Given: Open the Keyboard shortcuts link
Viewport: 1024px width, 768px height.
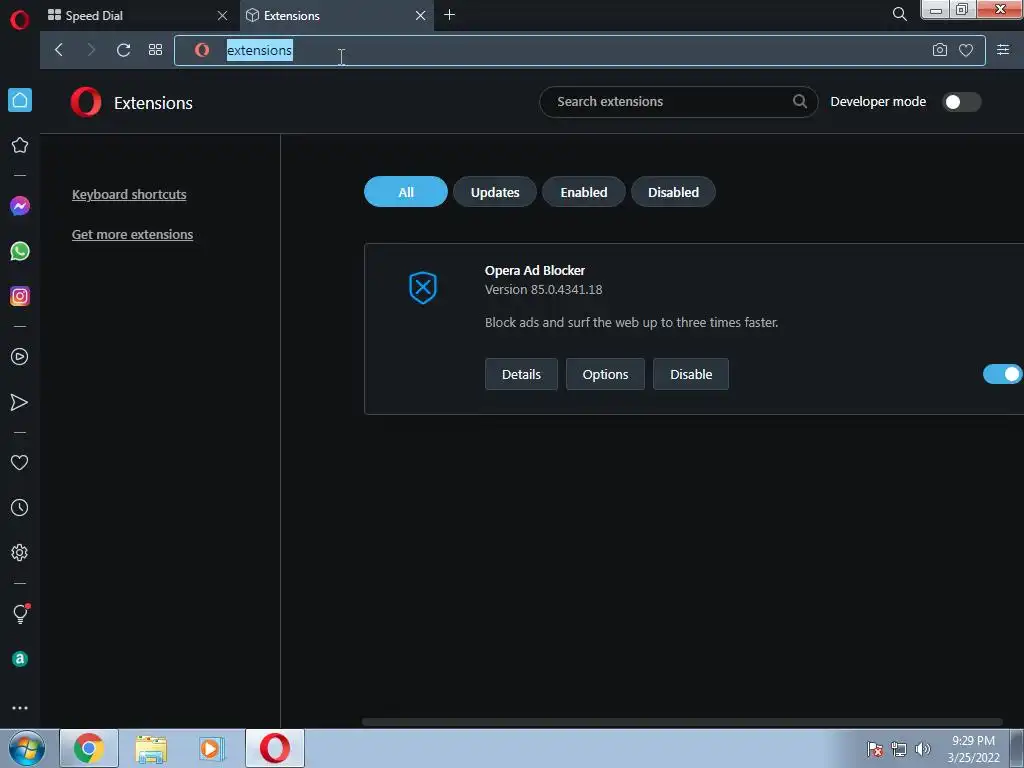Looking at the screenshot, I should tap(129, 195).
